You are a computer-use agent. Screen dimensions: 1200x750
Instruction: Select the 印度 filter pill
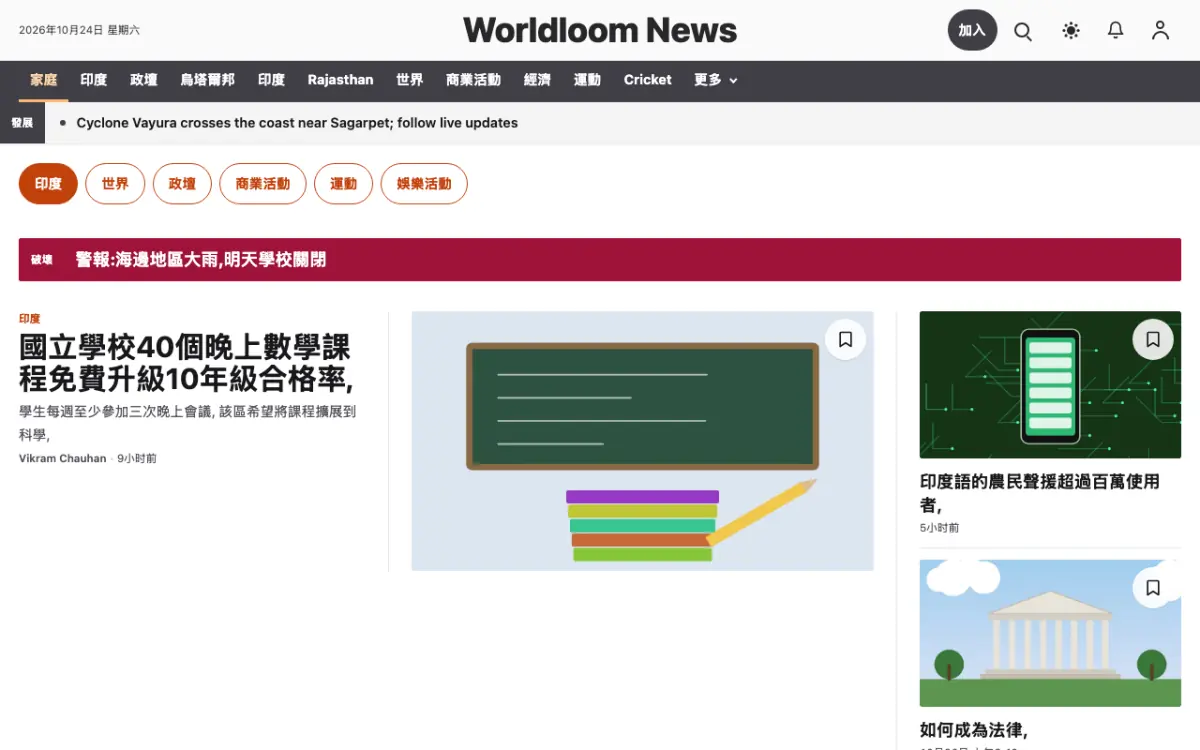(x=48, y=184)
